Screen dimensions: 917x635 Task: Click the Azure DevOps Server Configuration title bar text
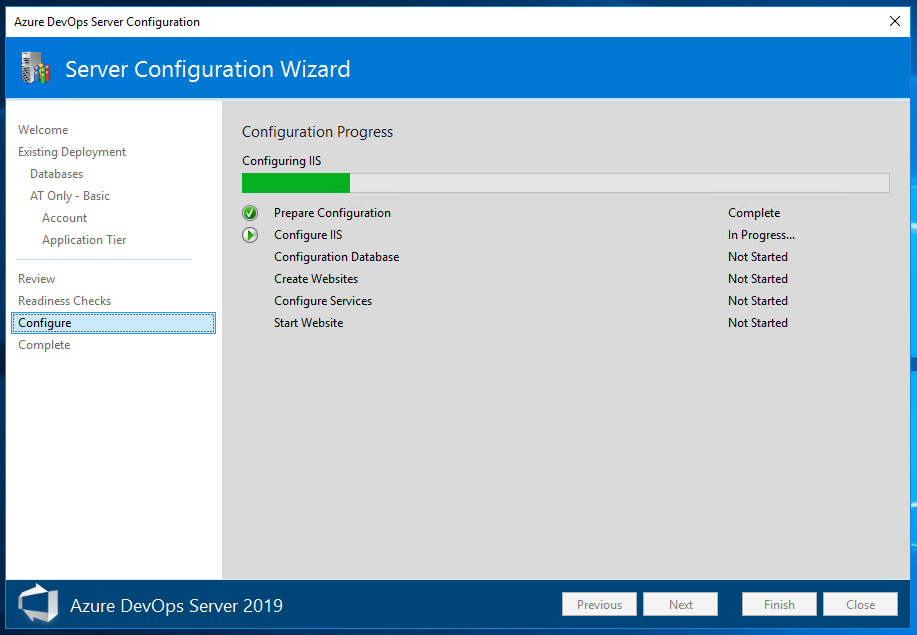(x=107, y=22)
